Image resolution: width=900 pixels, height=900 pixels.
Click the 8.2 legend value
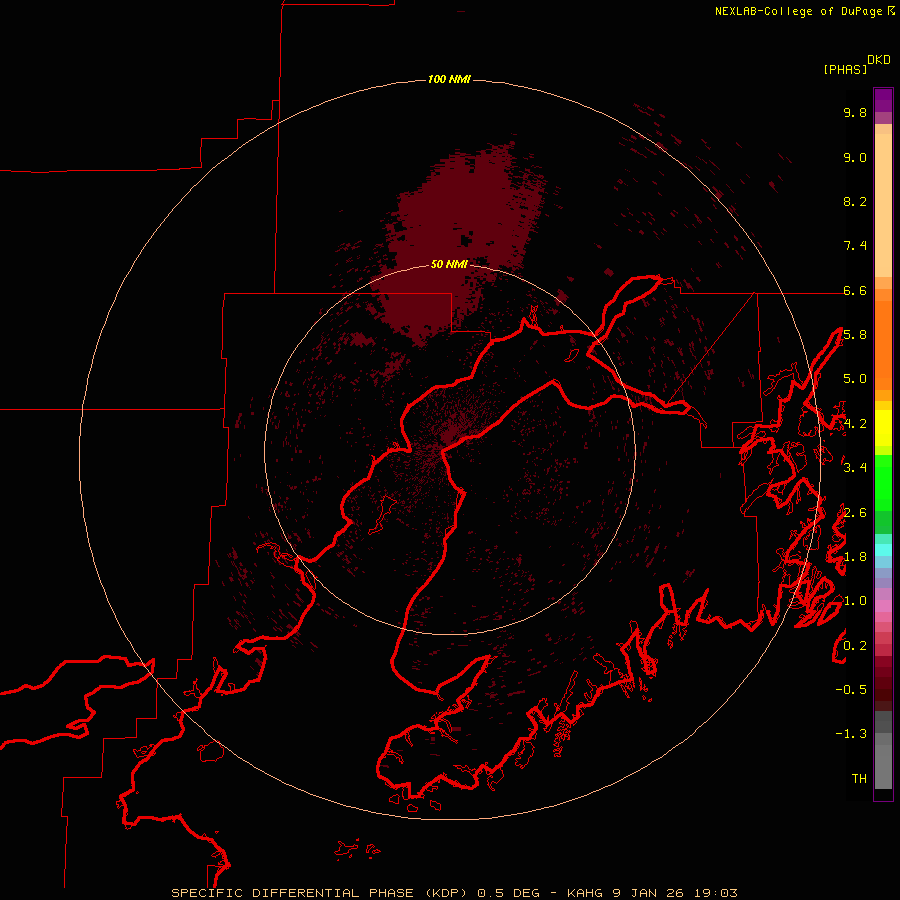855,201
